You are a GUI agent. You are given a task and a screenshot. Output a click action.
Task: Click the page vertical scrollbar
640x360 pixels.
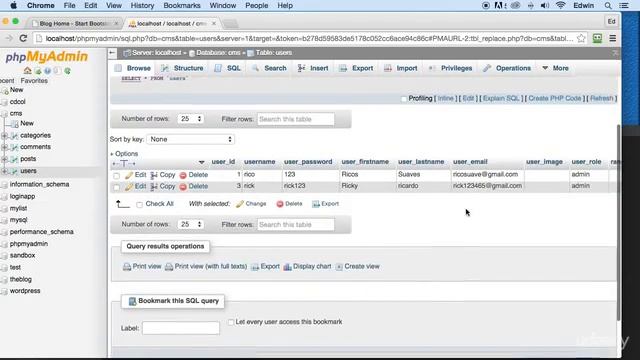(618, 222)
